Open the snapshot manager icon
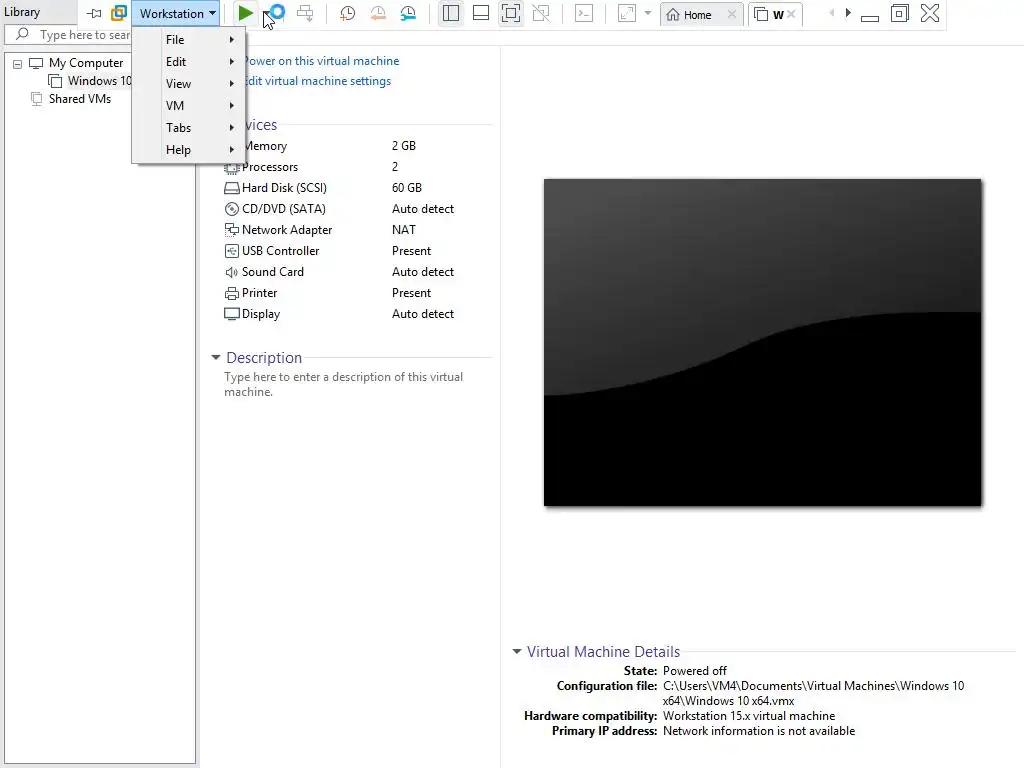The width and height of the screenshot is (1024, 768). [408, 13]
